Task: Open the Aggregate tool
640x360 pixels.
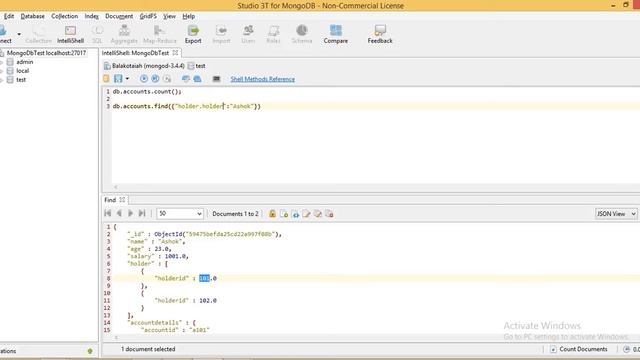Action: click(124, 34)
